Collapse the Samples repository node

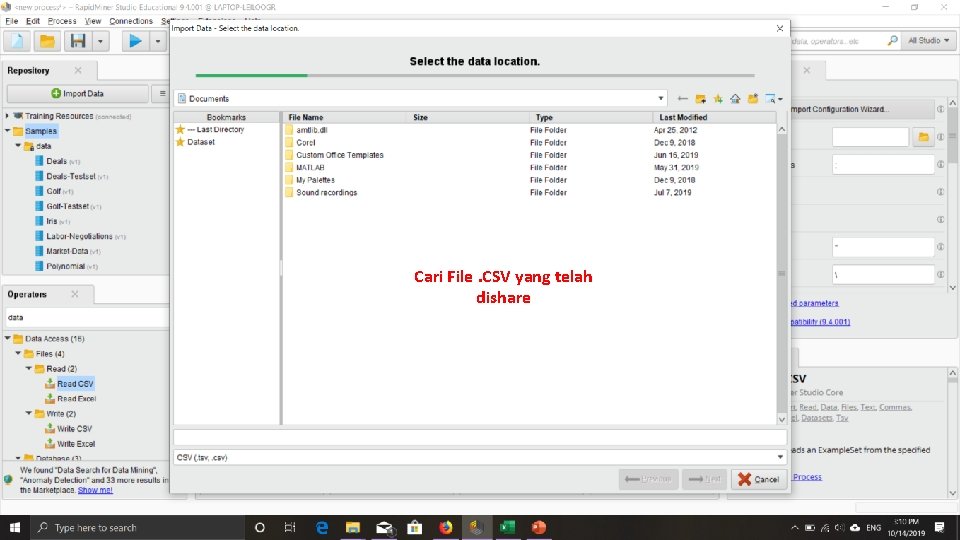(7, 130)
